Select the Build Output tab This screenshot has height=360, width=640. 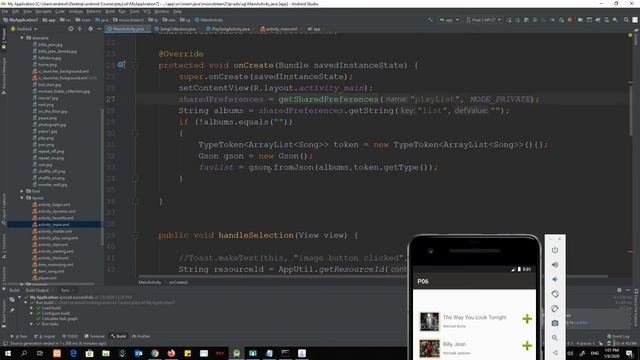pyautogui.click(x=37, y=290)
